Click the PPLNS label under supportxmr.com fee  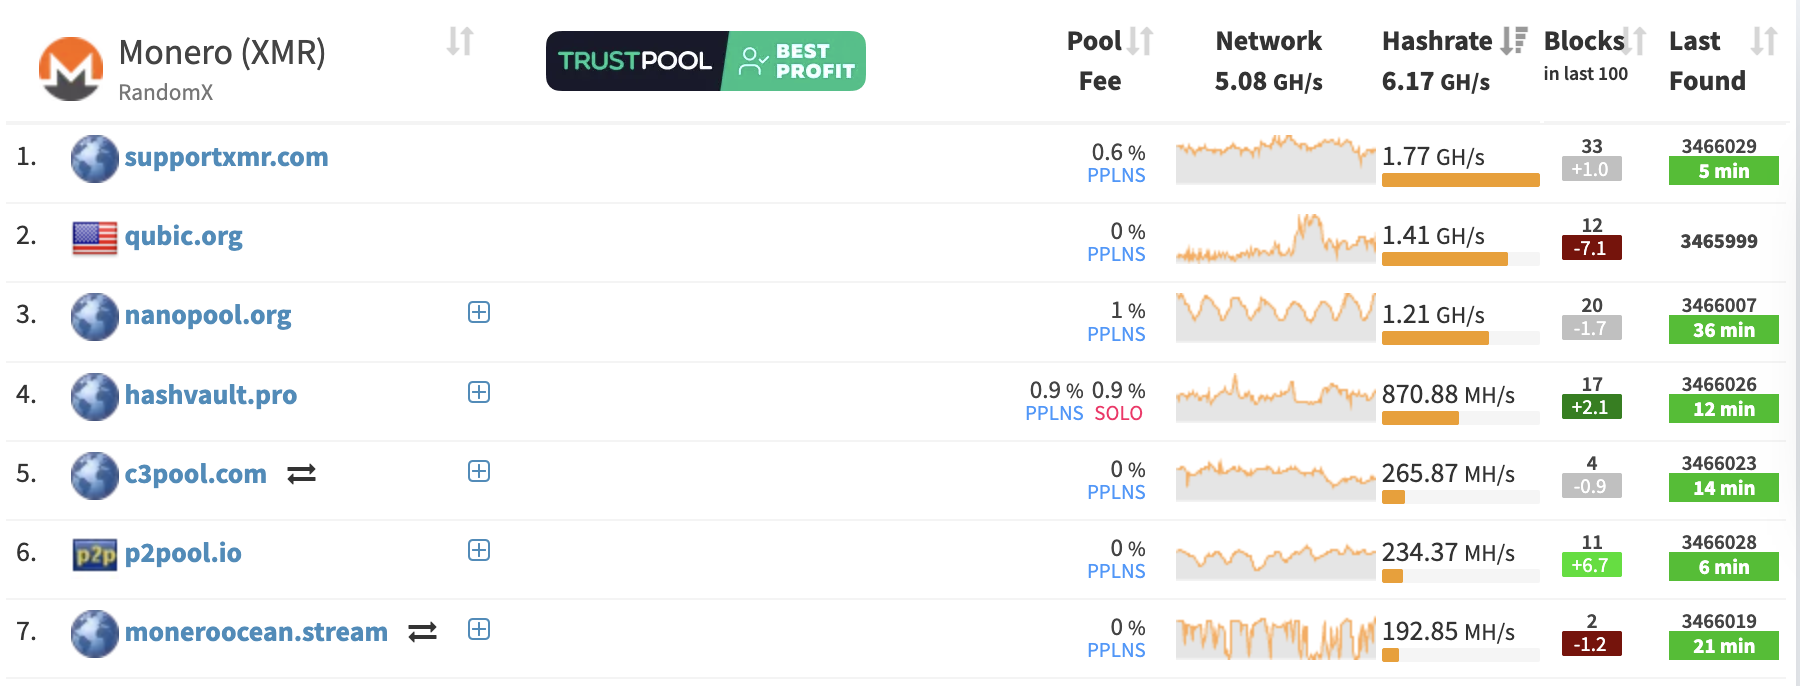click(x=1116, y=175)
